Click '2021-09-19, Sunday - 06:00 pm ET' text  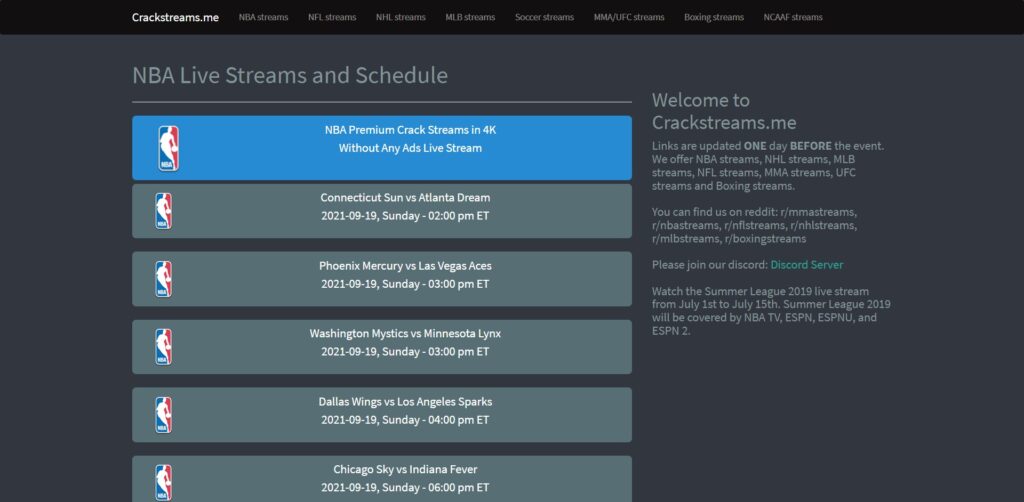pyautogui.click(x=405, y=488)
